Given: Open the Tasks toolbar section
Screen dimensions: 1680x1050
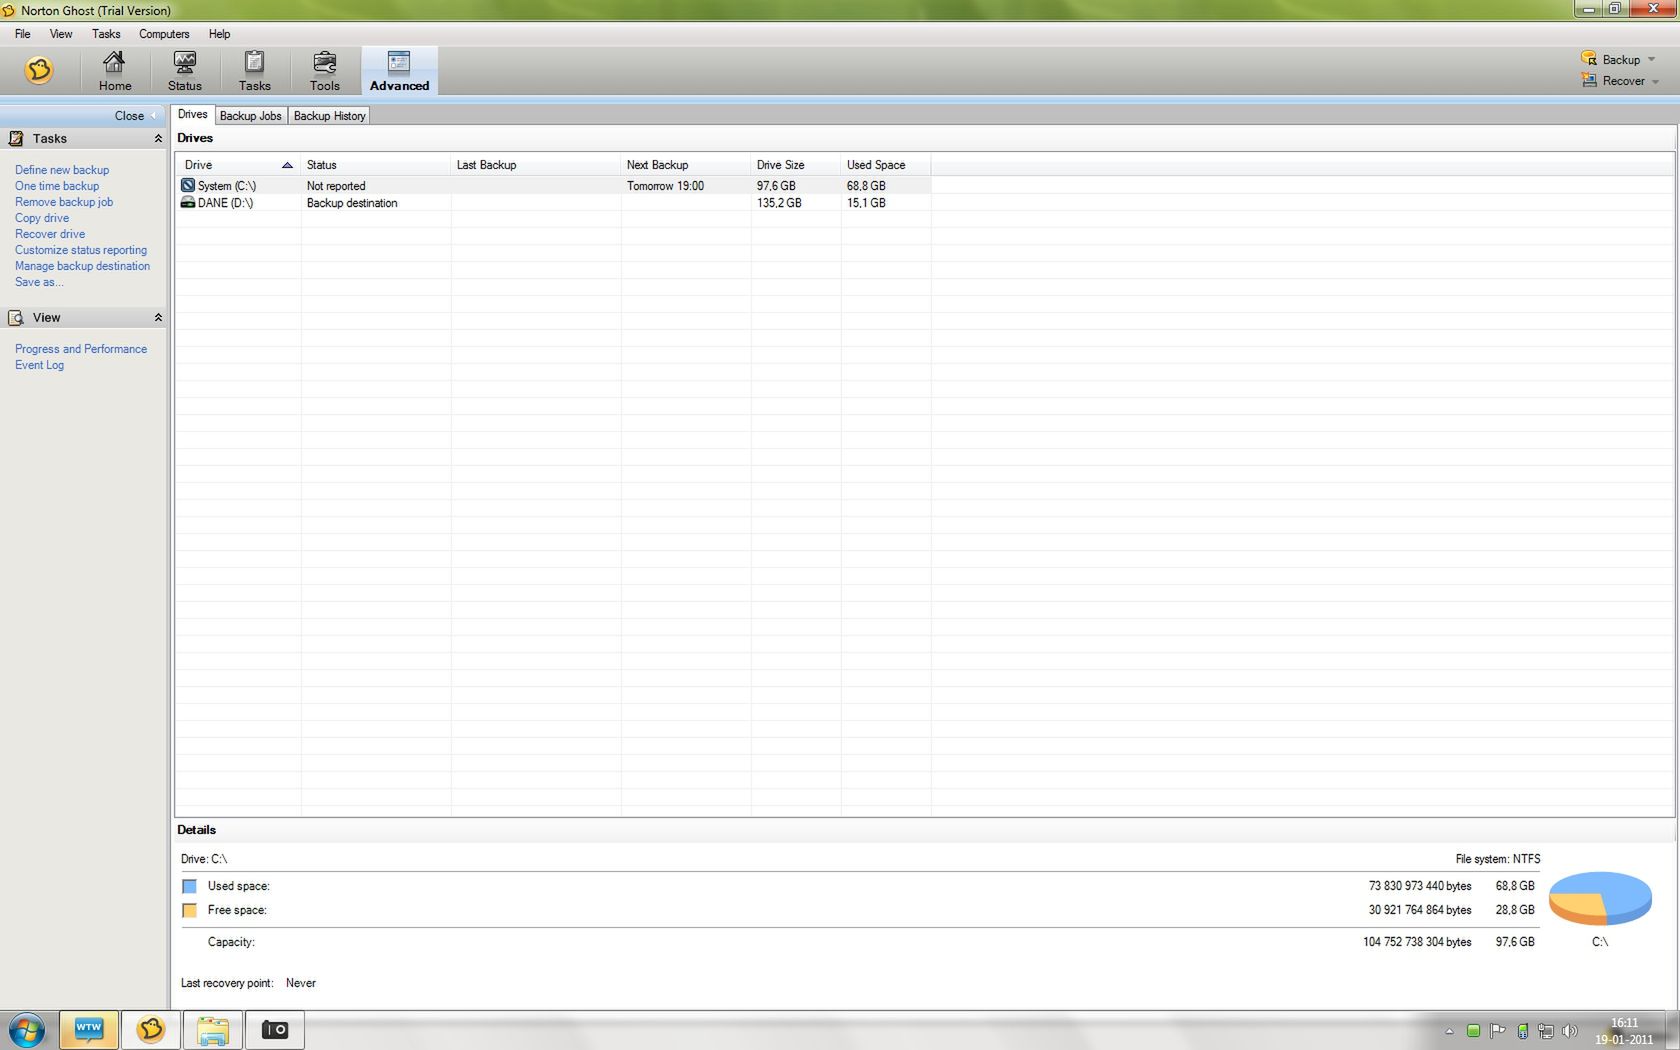Looking at the screenshot, I should (255, 71).
